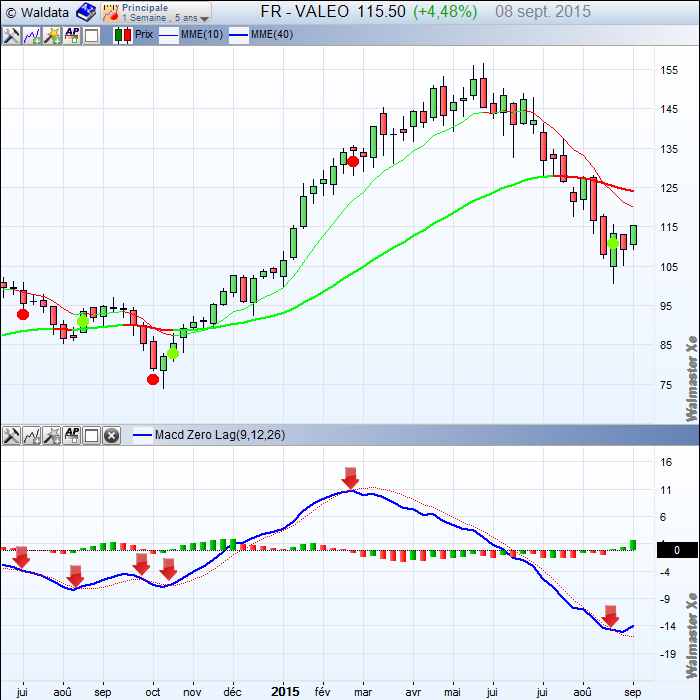Click the MME(10) legend label

pos(202,34)
